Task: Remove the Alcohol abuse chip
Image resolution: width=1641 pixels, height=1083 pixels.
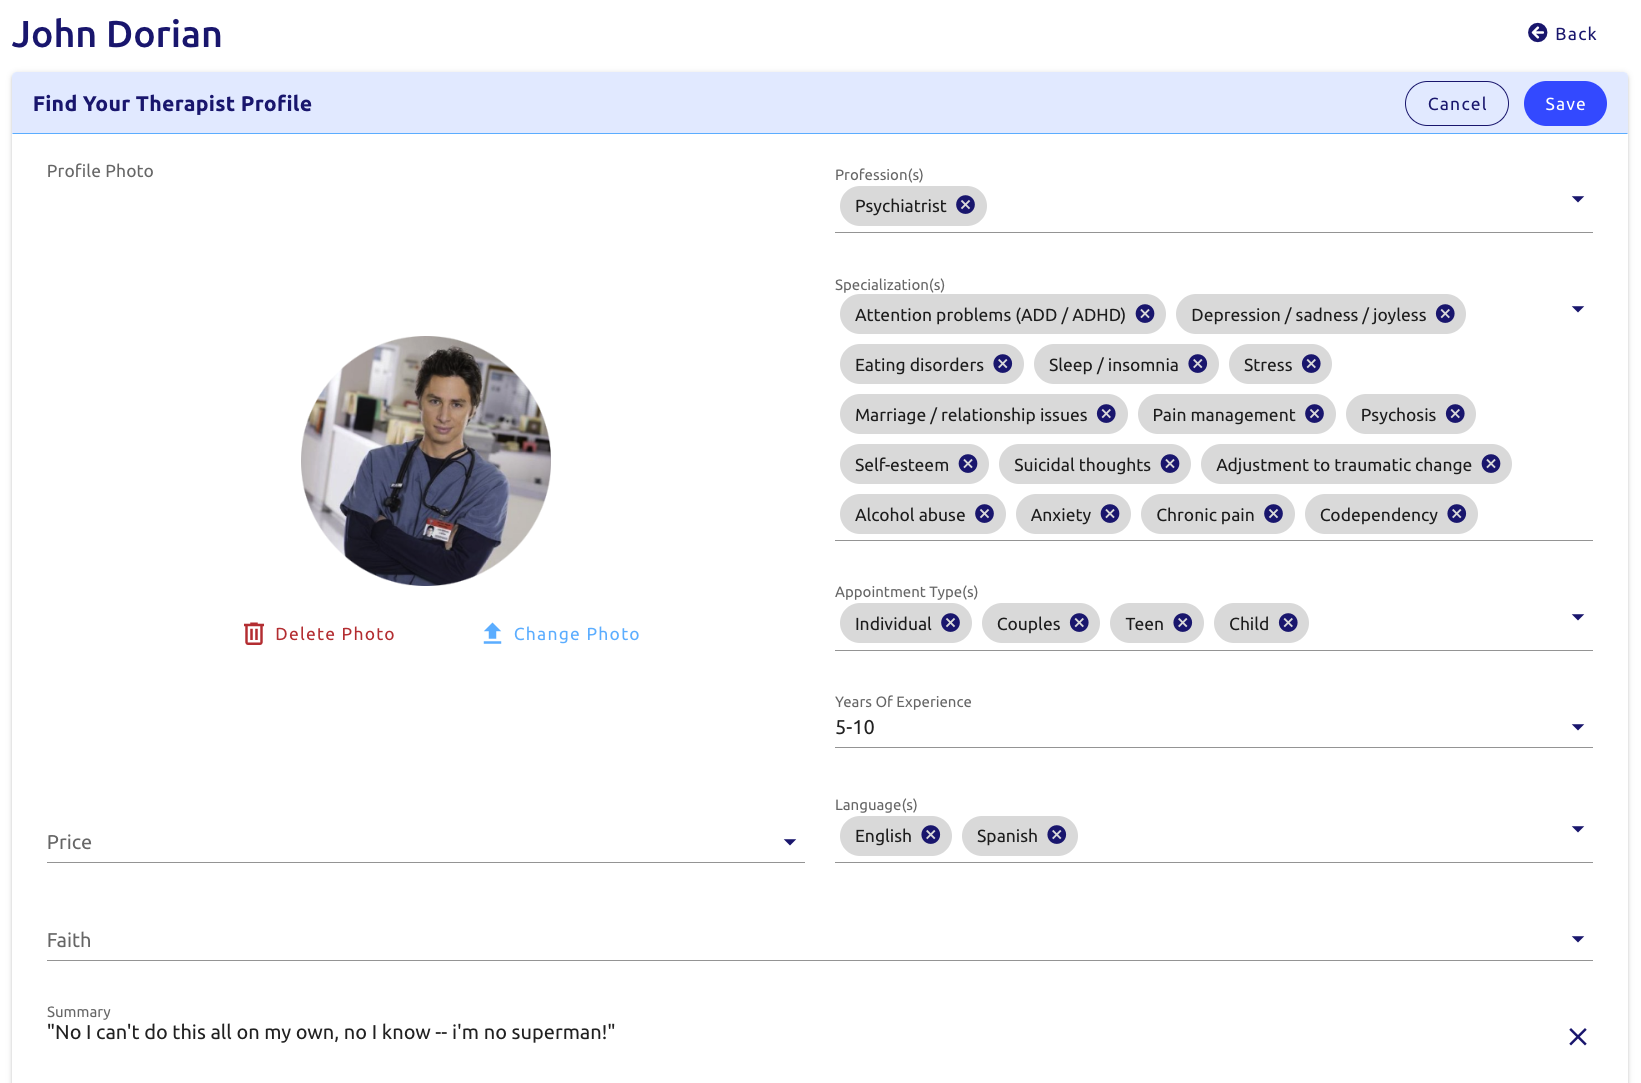Action: pos(985,514)
